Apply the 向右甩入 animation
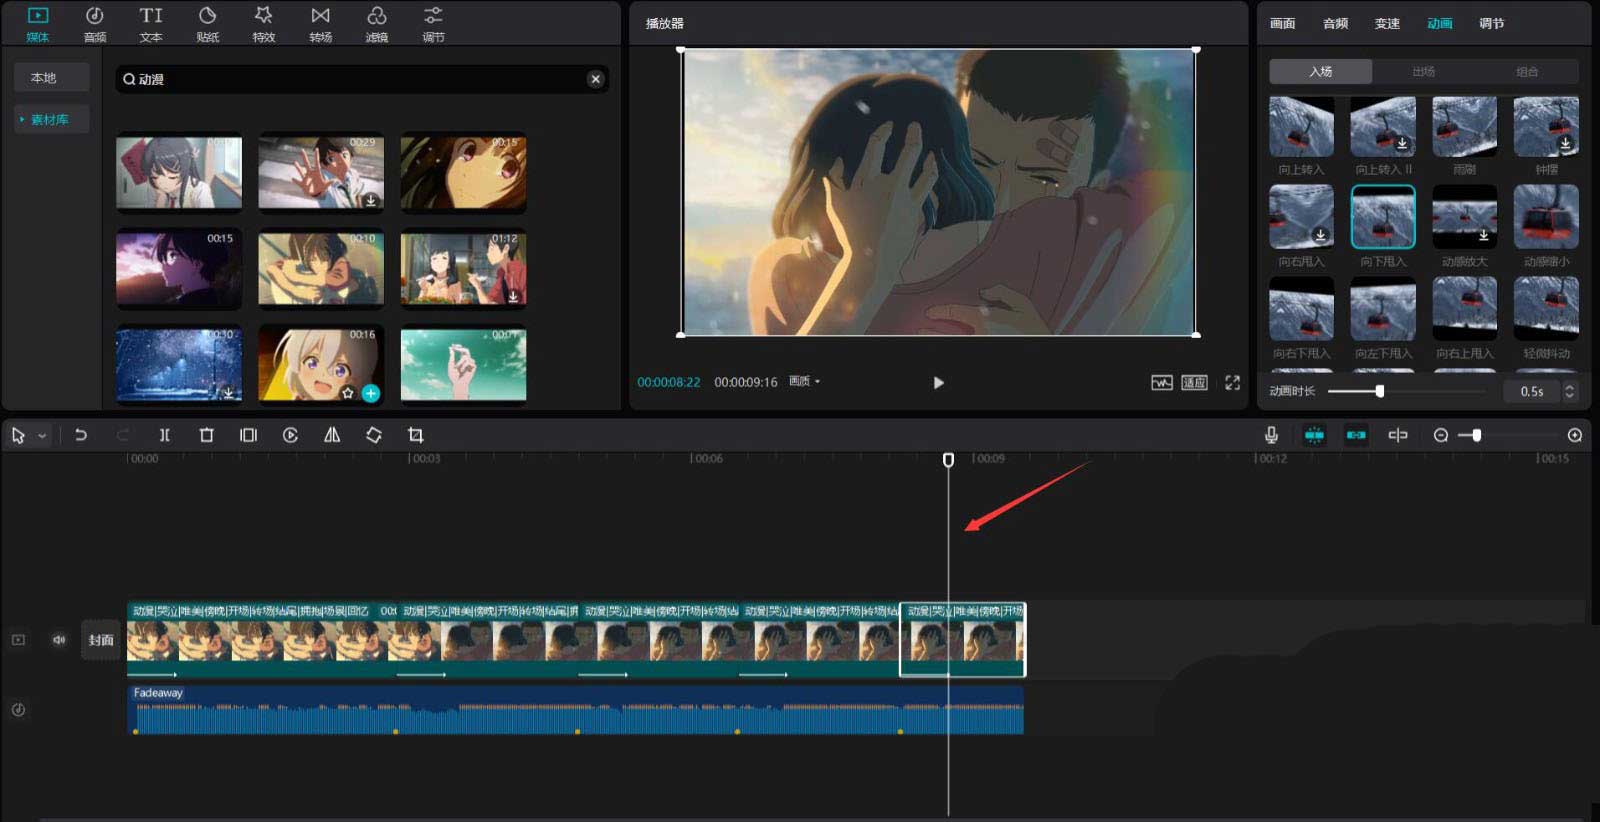1600x822 pixels. pyautogui.click(x=1301, y=217)
